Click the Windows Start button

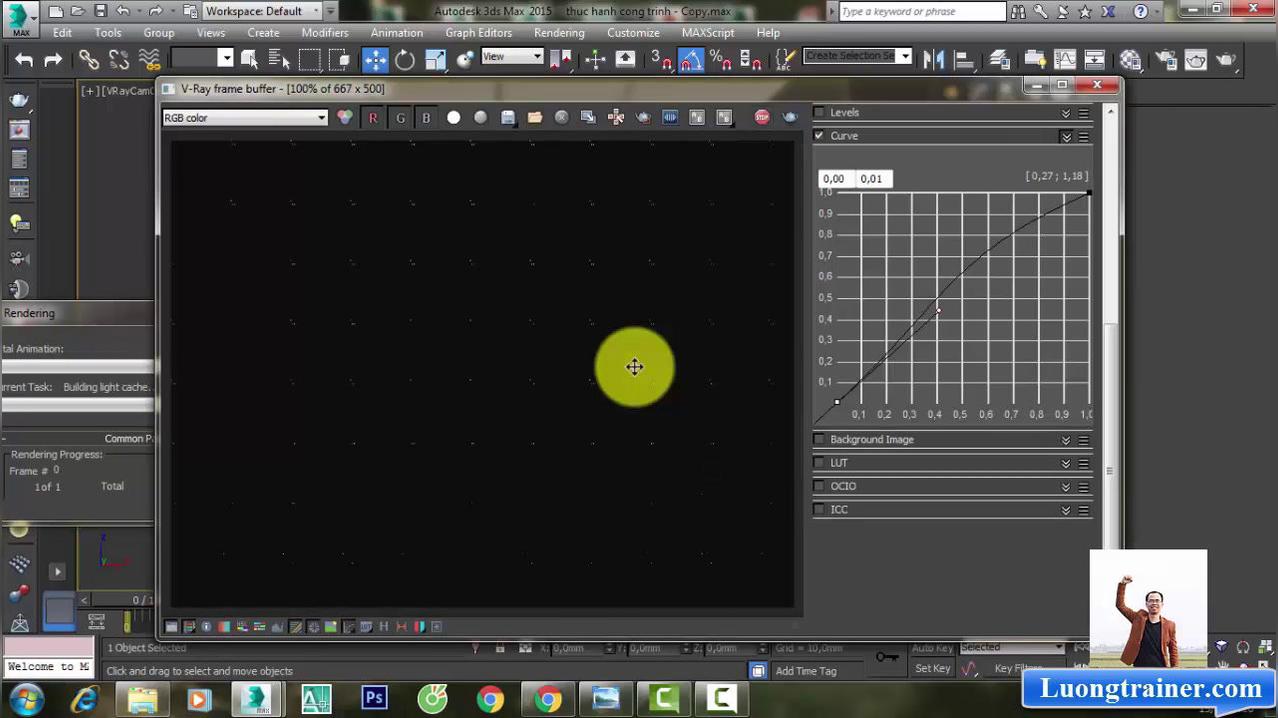click(26, 698)
